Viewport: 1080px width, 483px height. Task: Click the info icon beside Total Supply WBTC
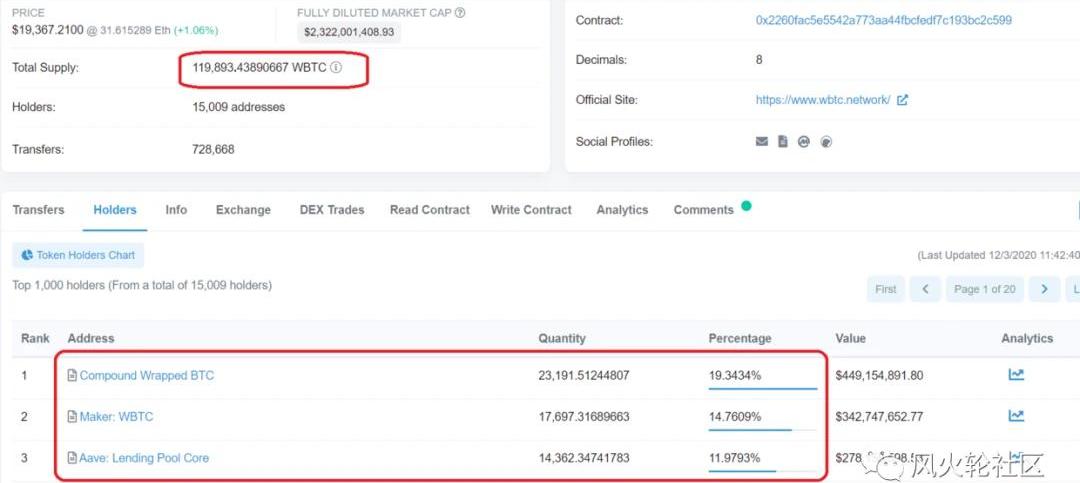coord(336,68)
